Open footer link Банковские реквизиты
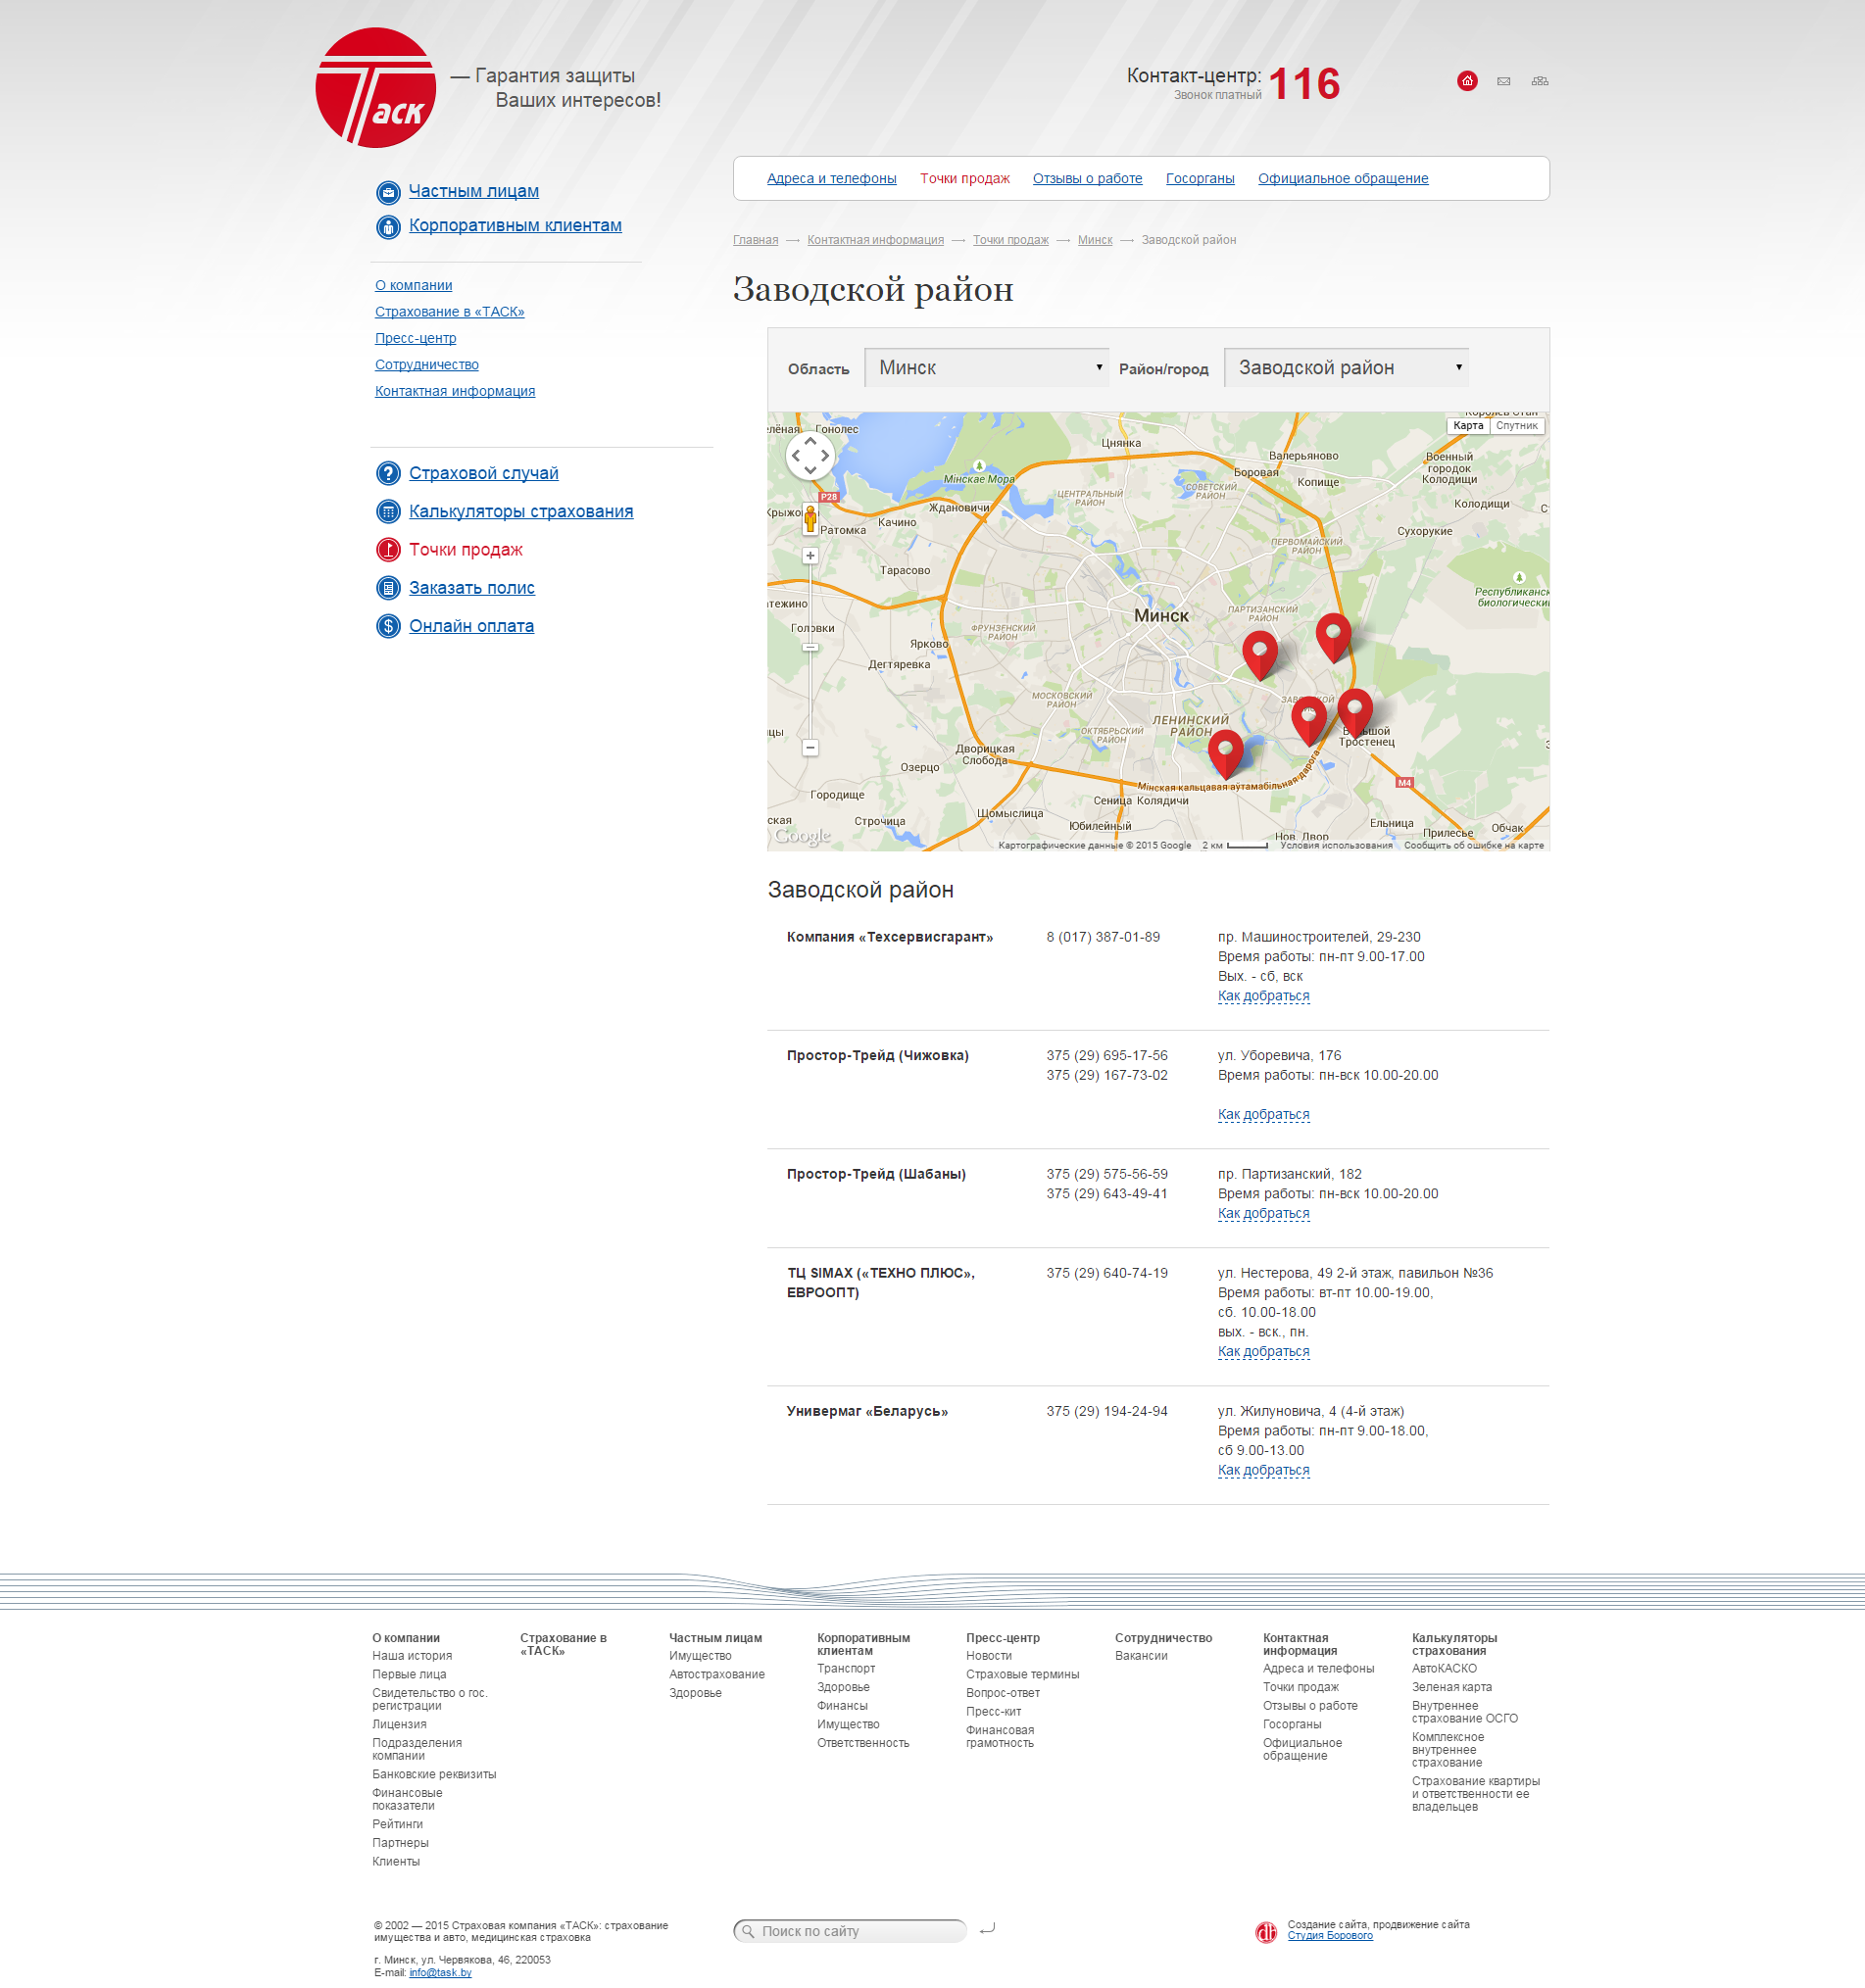1865x1988 pixels. coord(434,1775)
